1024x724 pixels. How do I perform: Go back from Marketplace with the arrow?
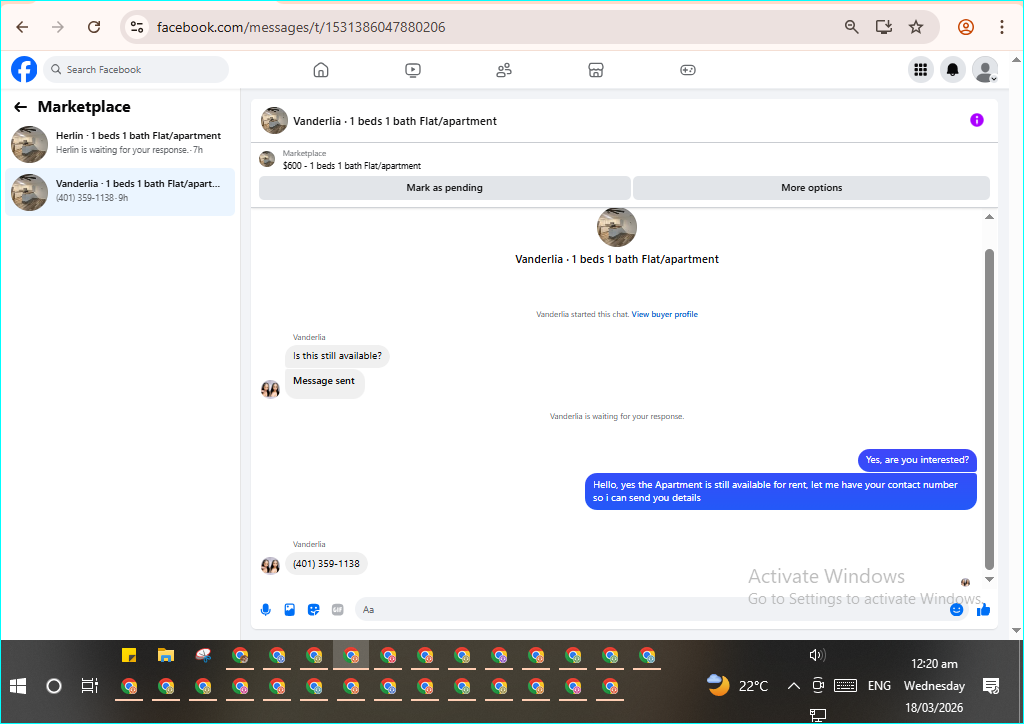21,107
